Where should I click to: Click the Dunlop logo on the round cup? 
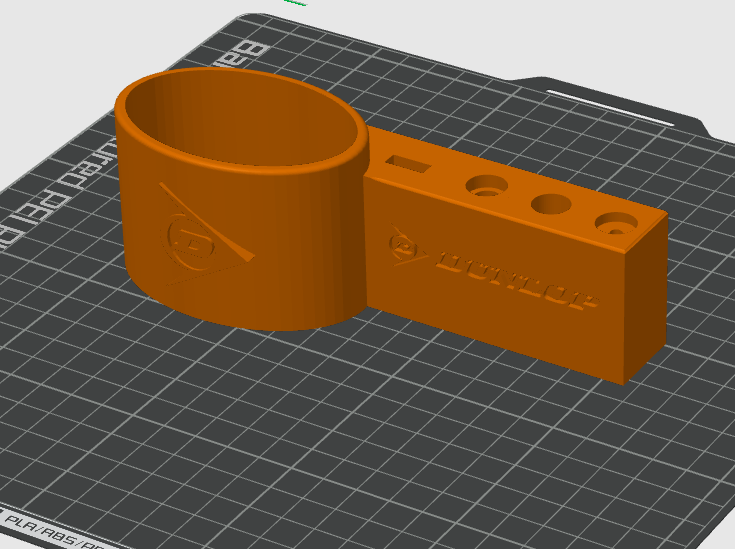(x=206, y=234)
